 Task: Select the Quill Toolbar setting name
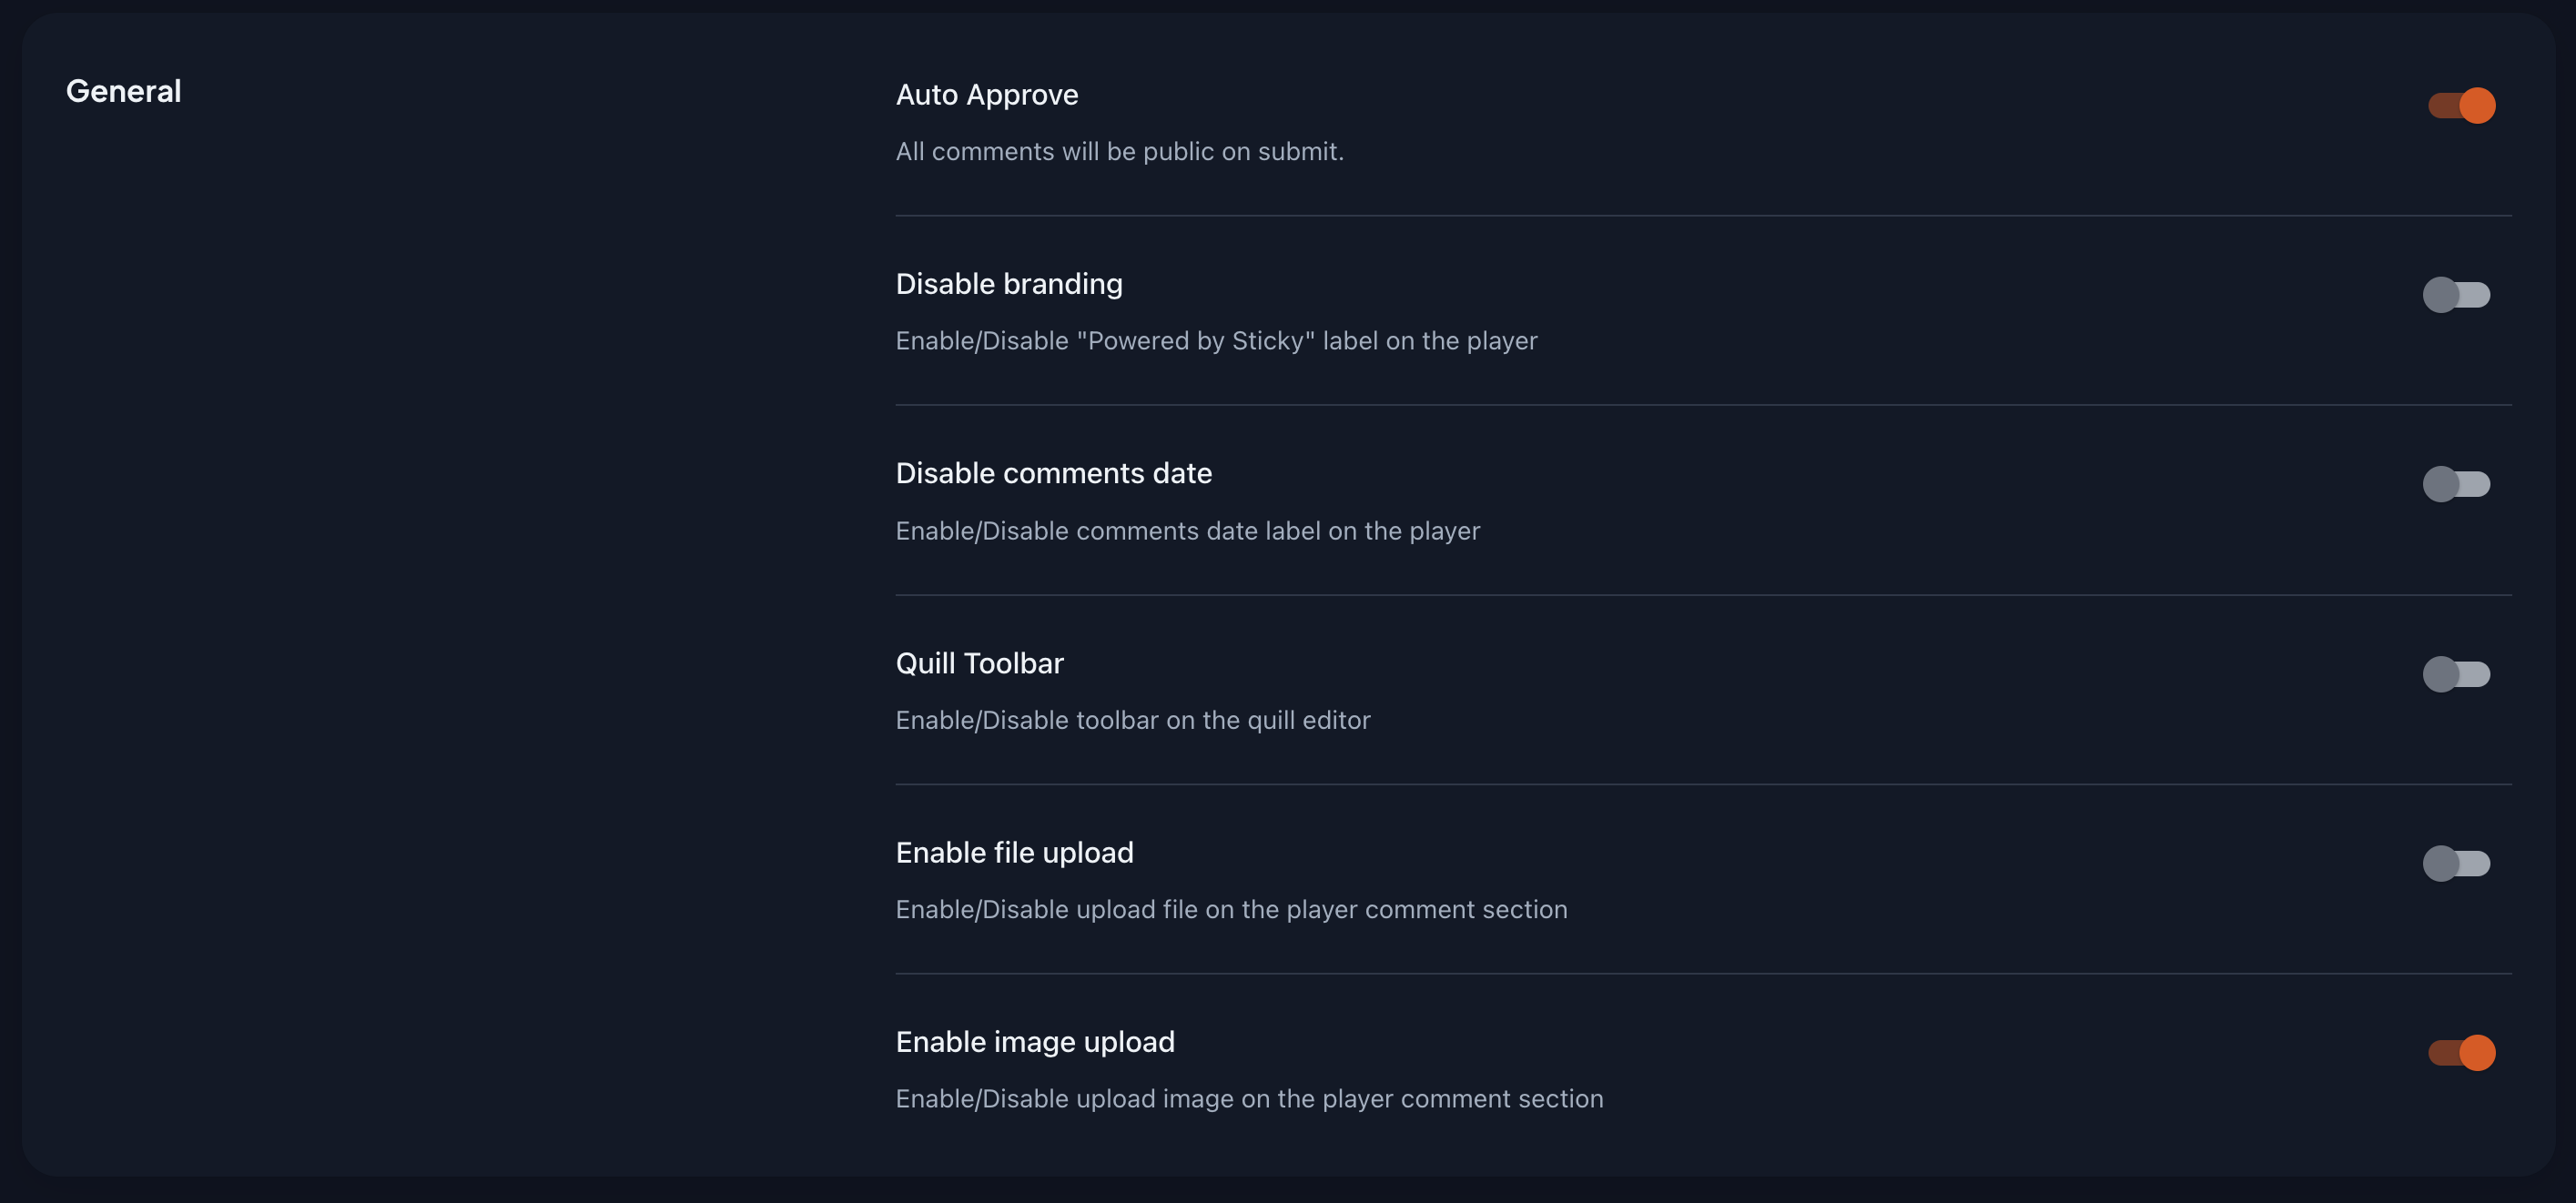(980, 663)
